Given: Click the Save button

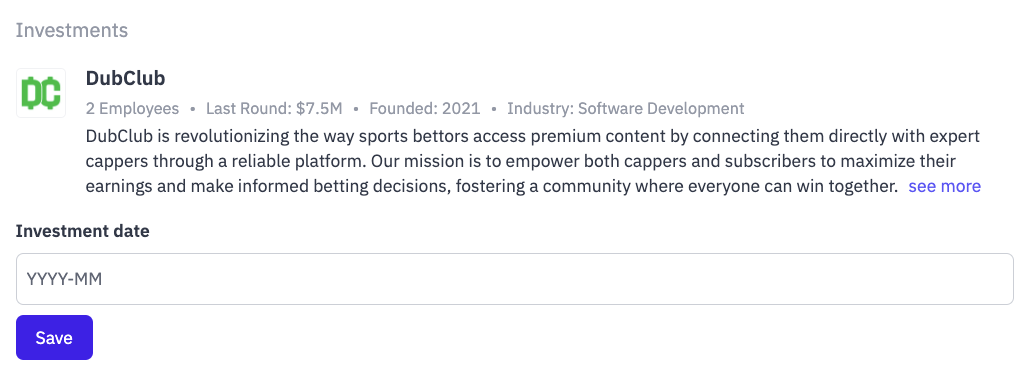Looking at the screenshot, I should [x=54, y=338].
